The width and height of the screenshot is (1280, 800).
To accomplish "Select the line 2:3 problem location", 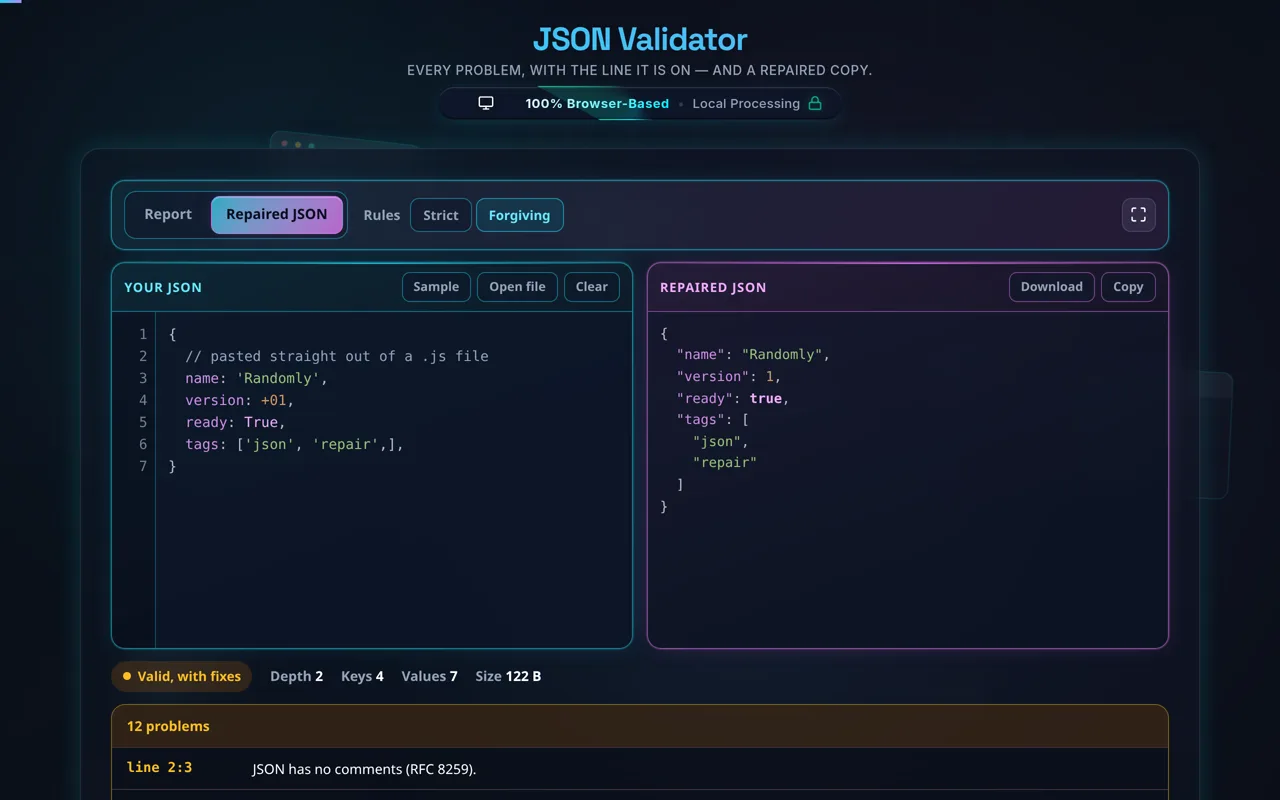I will pyautogui.click(x=159, y=768).
